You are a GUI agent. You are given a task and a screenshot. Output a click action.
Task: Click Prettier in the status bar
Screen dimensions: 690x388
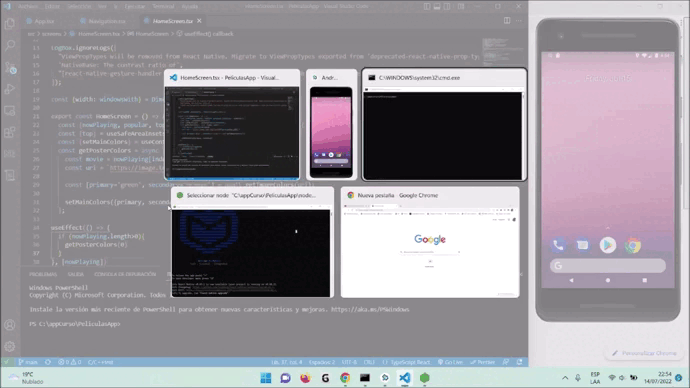pos(483,362)
